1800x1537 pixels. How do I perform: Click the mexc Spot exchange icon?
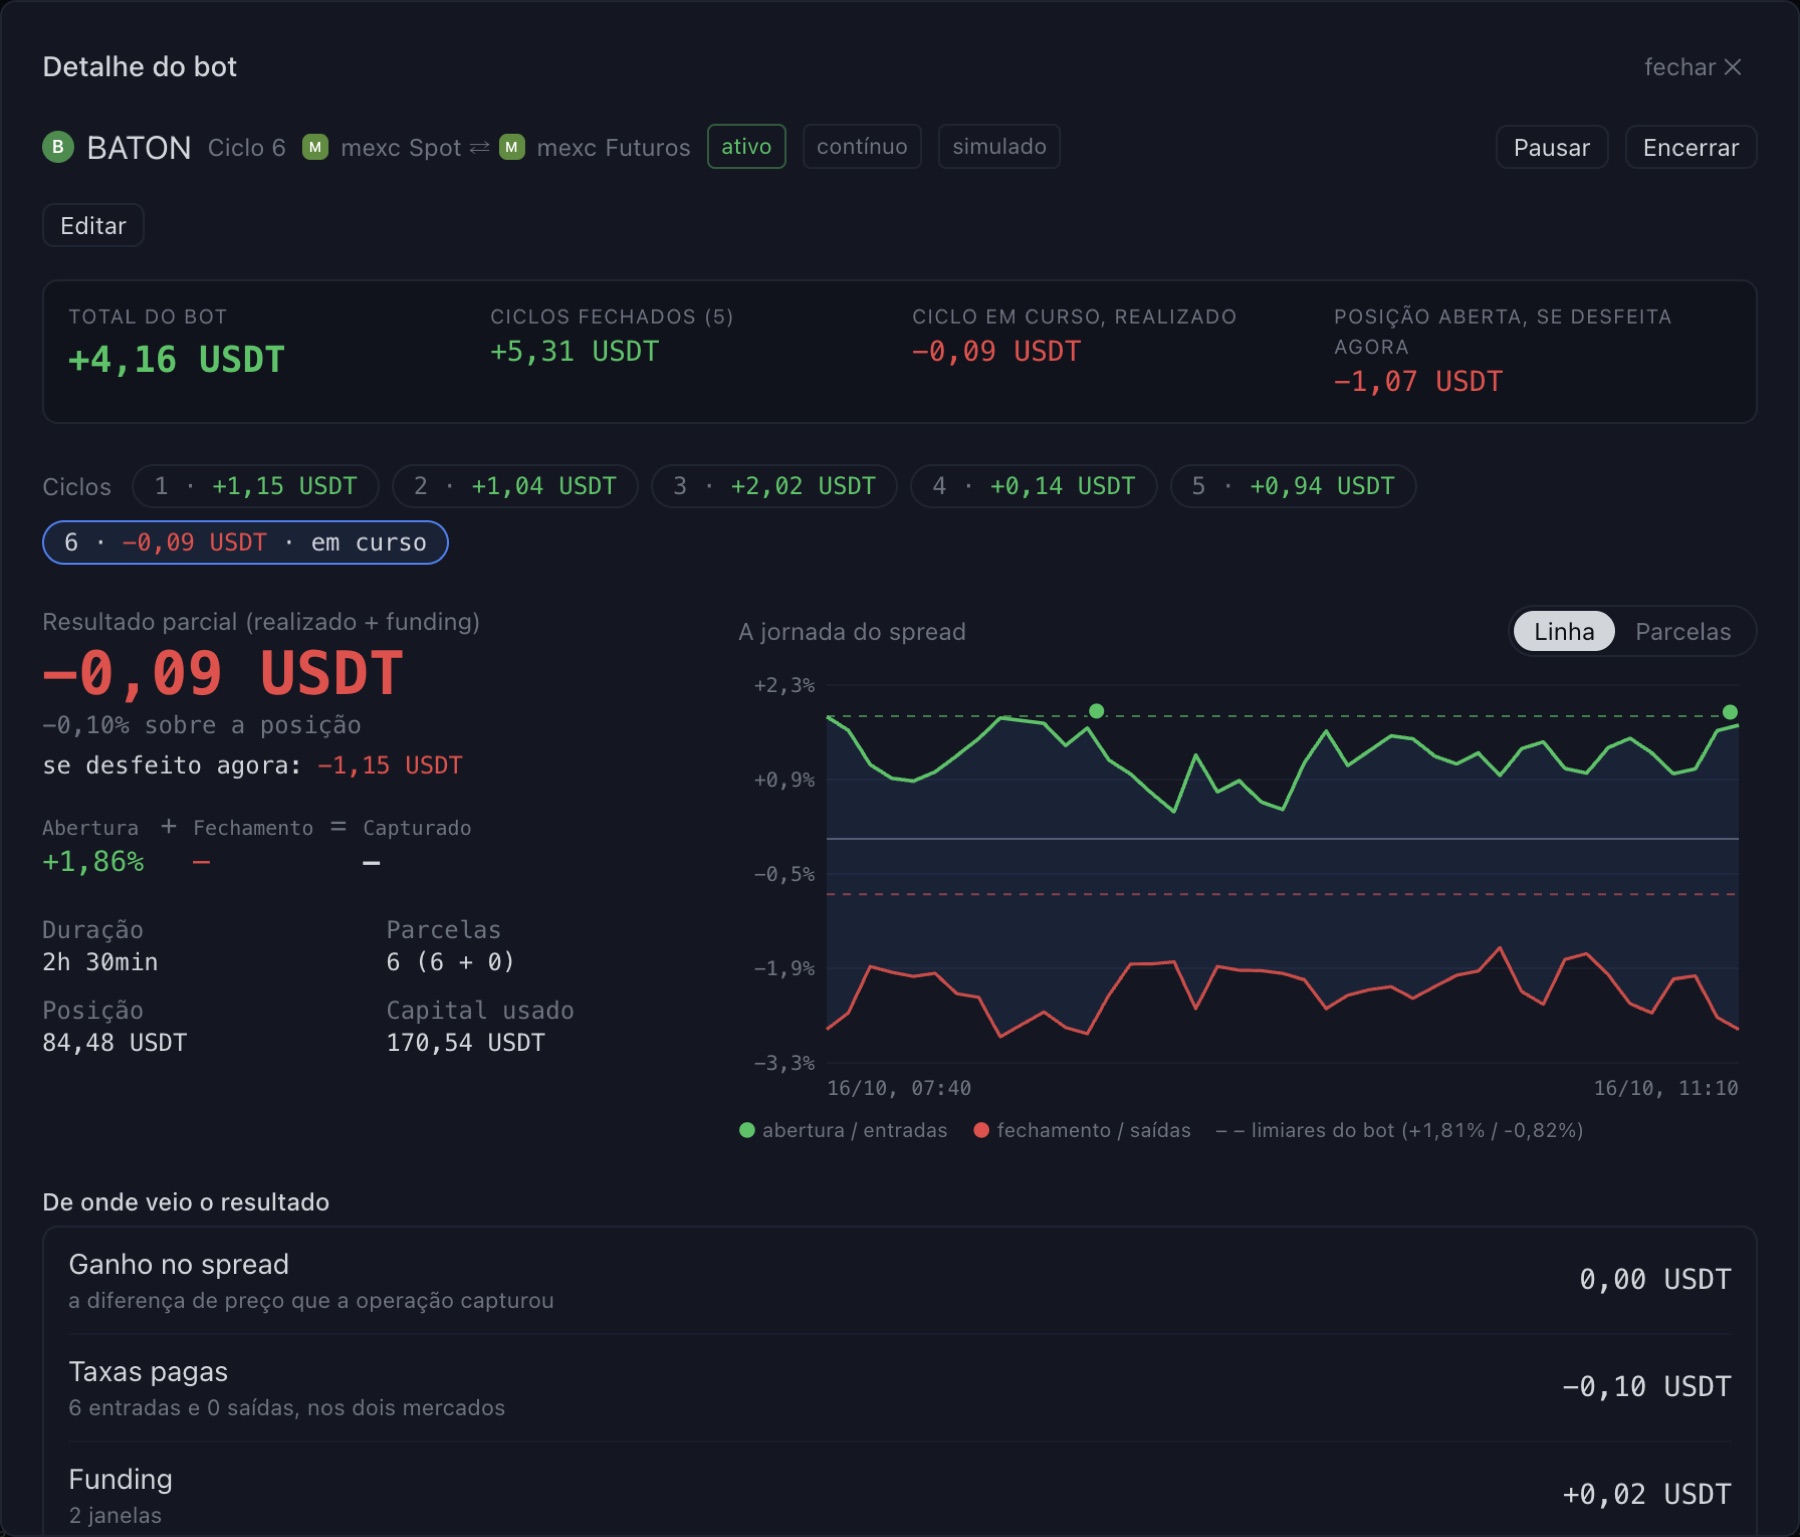tap(315, 147)
